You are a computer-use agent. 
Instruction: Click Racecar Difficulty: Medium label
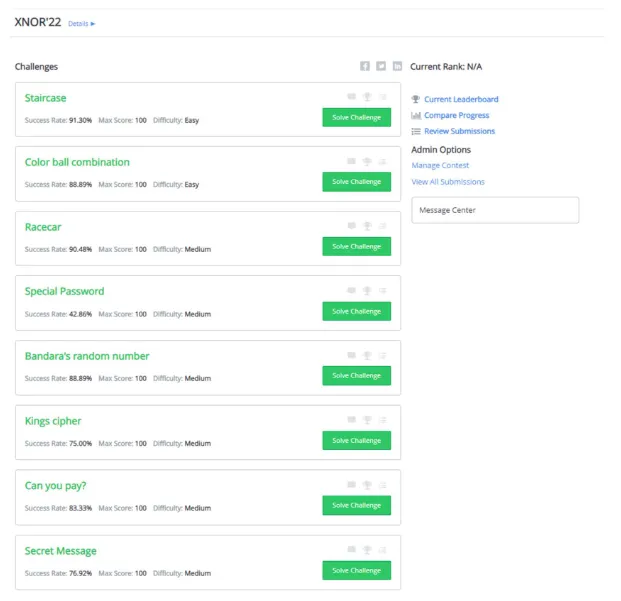182,249
